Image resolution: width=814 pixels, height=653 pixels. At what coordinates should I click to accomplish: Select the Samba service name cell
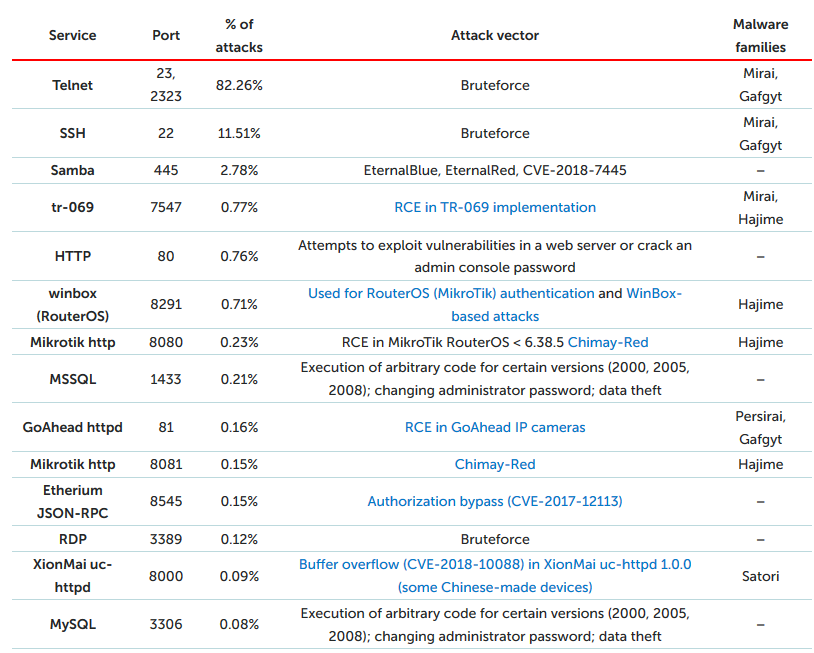click(x=73, y=170)
